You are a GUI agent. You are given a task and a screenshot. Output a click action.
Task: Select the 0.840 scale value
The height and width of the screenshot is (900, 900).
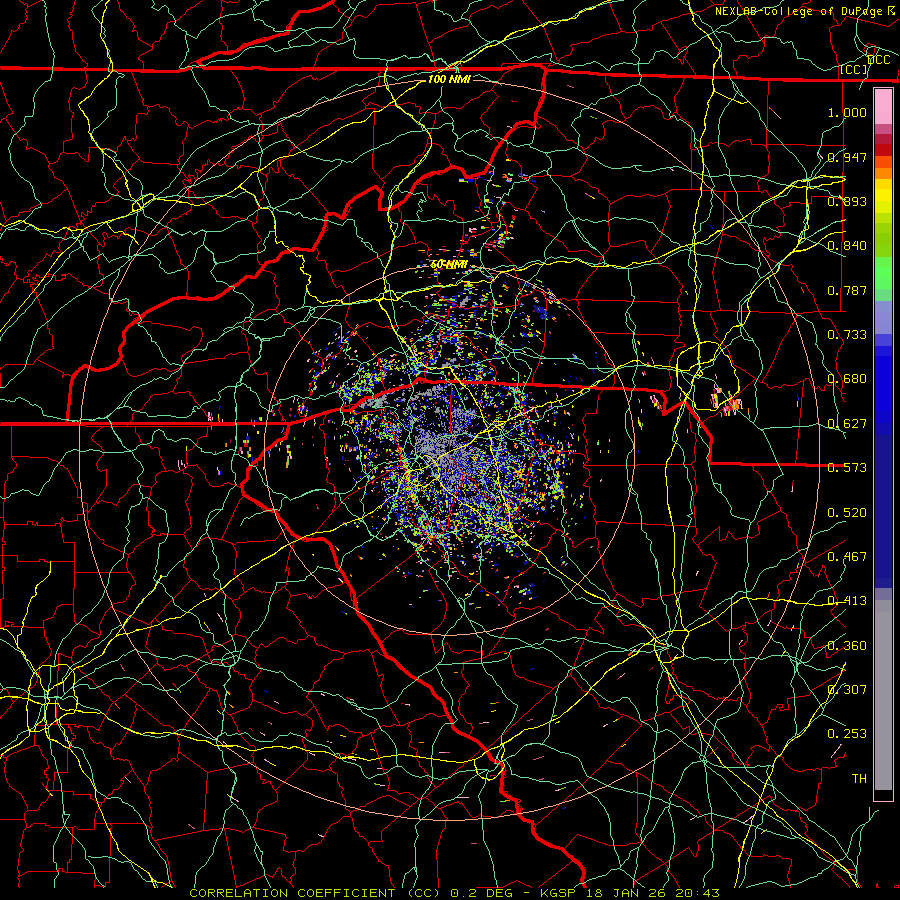[x=847, y=246]
